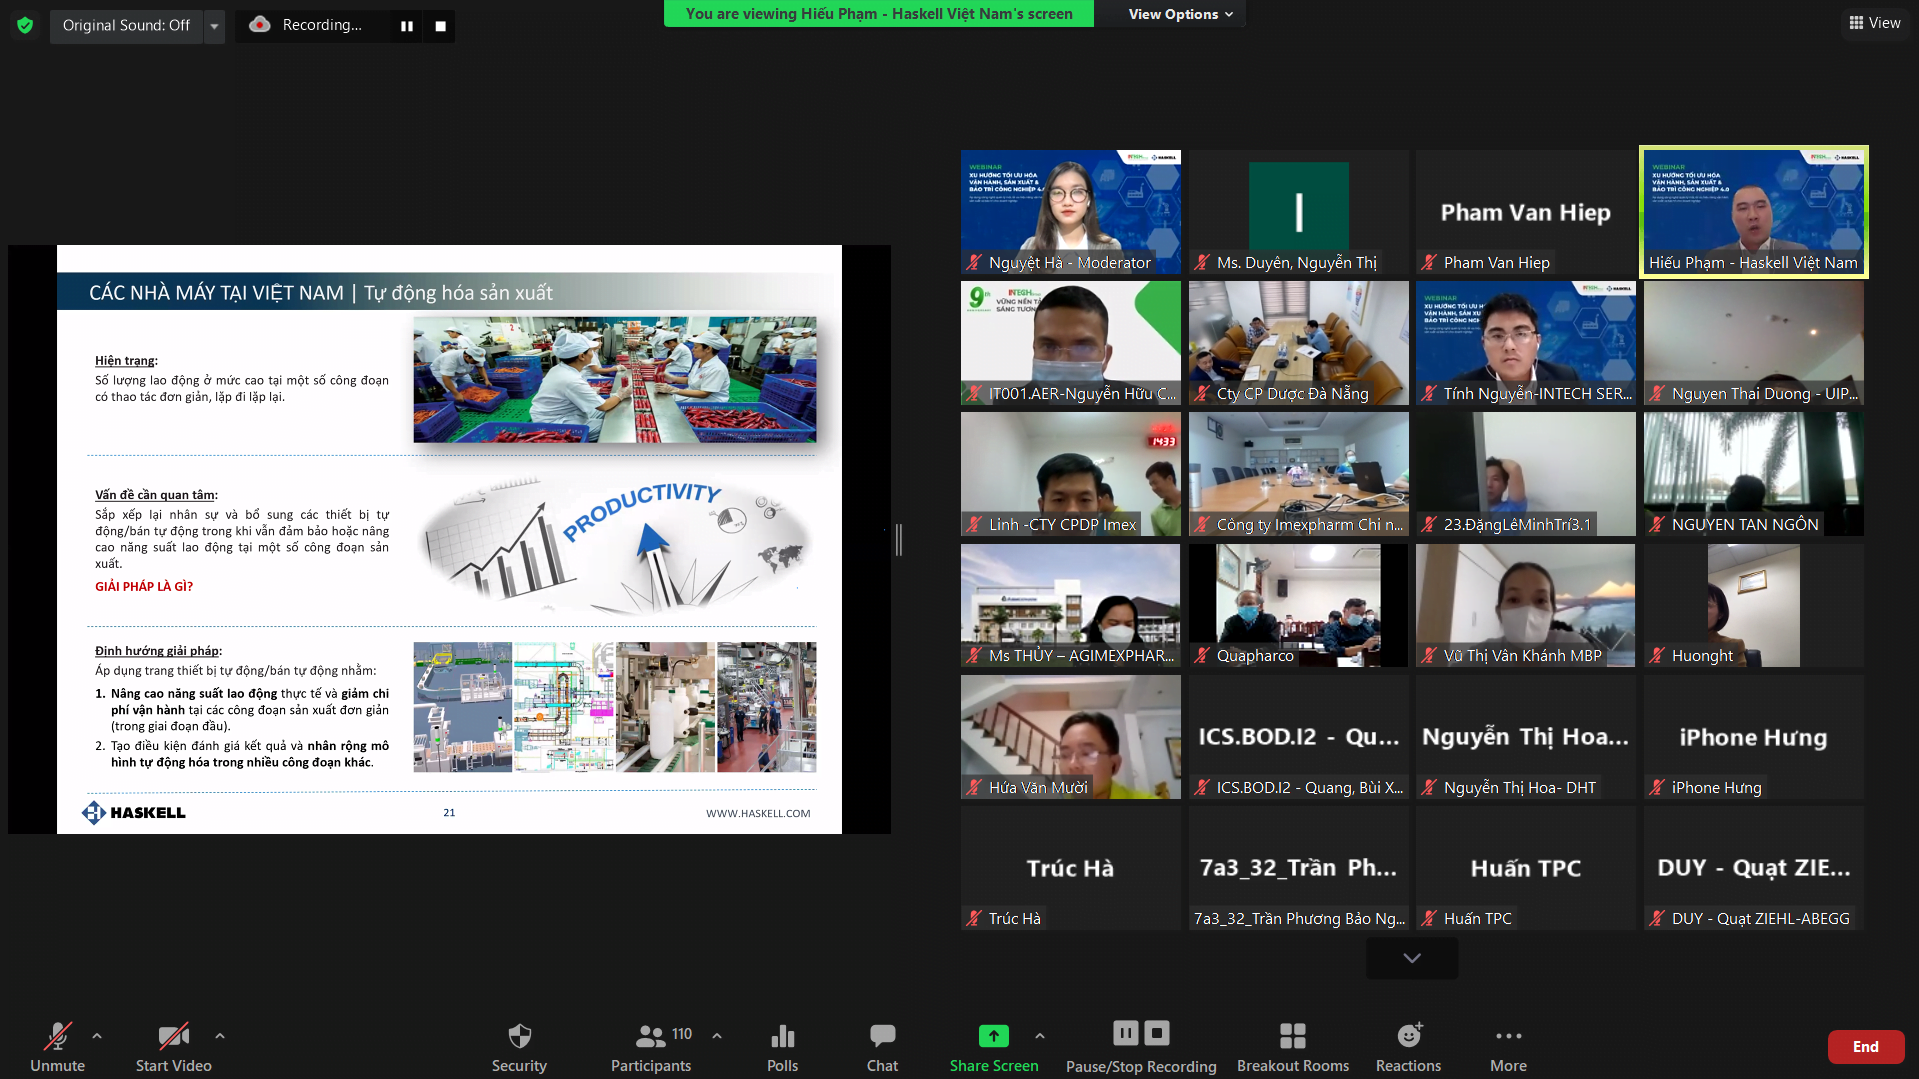Click muted mic icon on Hứa Văn Mười
The height and width of the screenshot is (1079, 1919).
(974, 787)
